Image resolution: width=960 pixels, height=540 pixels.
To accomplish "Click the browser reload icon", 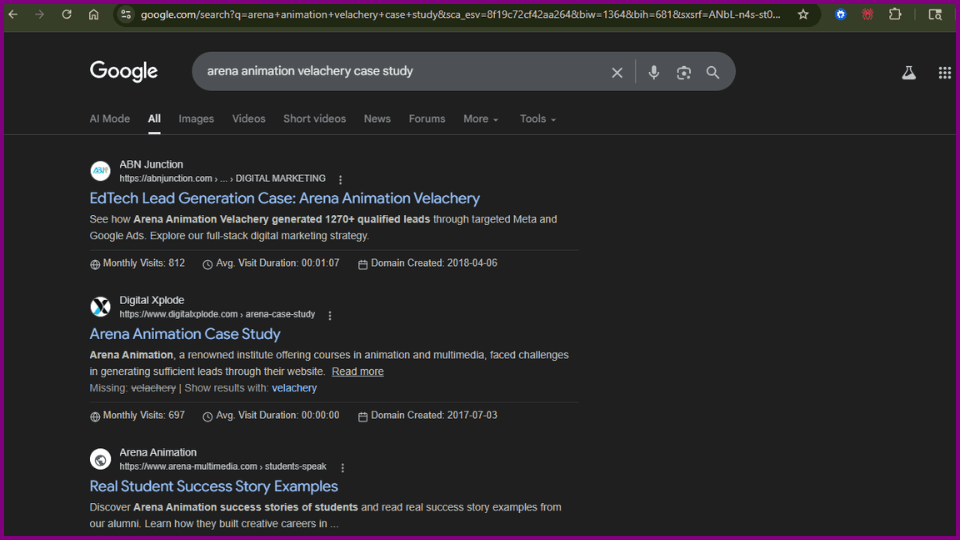I will 67,15.
